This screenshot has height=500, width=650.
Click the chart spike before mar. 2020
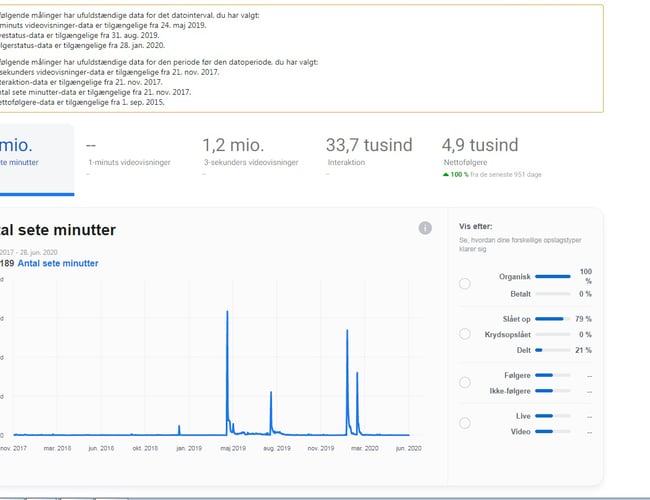click(x=348, y=331)
